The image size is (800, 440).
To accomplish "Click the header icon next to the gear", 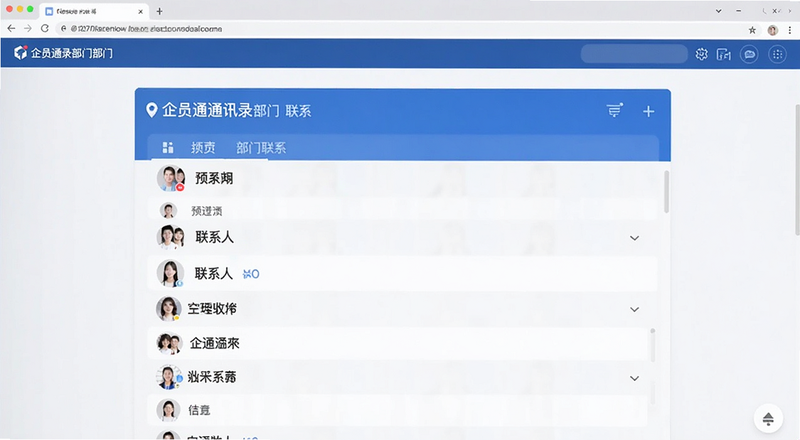I will pyautogui.click(x=723, y=54).
